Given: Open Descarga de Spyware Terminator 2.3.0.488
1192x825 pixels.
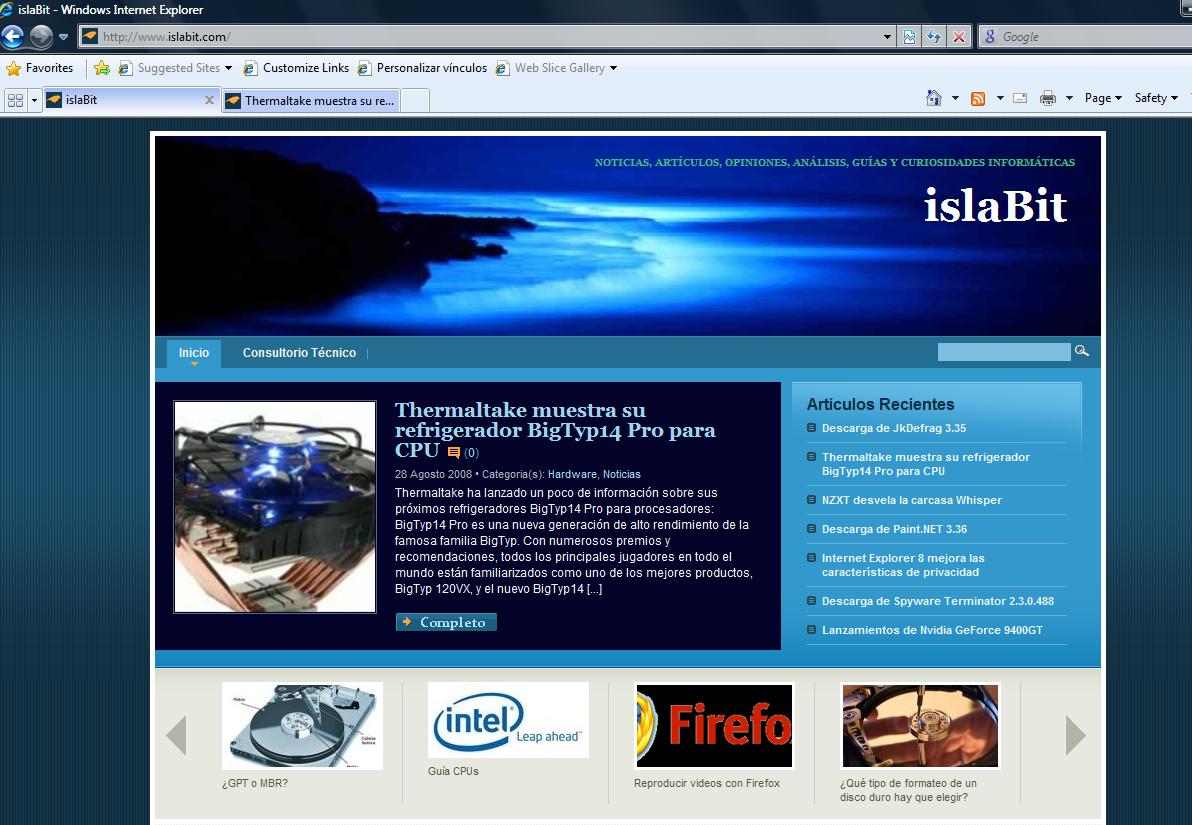Looking at the screenshot, I should (937, 601).
